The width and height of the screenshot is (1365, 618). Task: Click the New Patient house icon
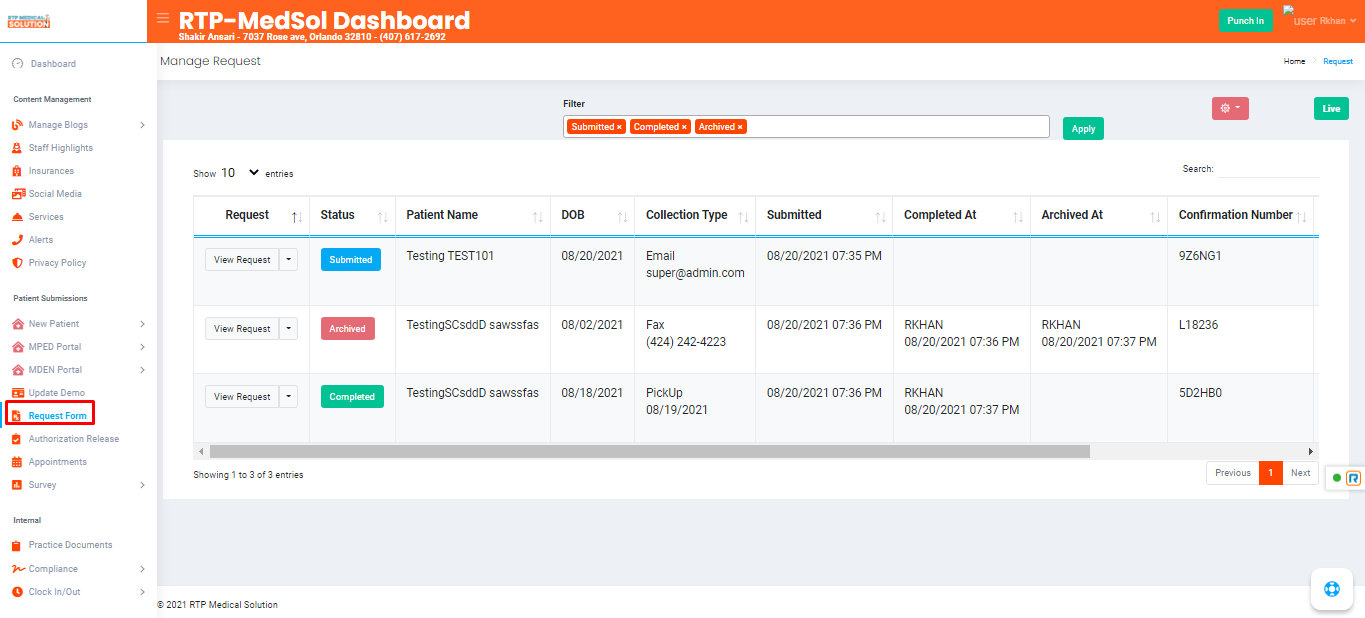17,324
